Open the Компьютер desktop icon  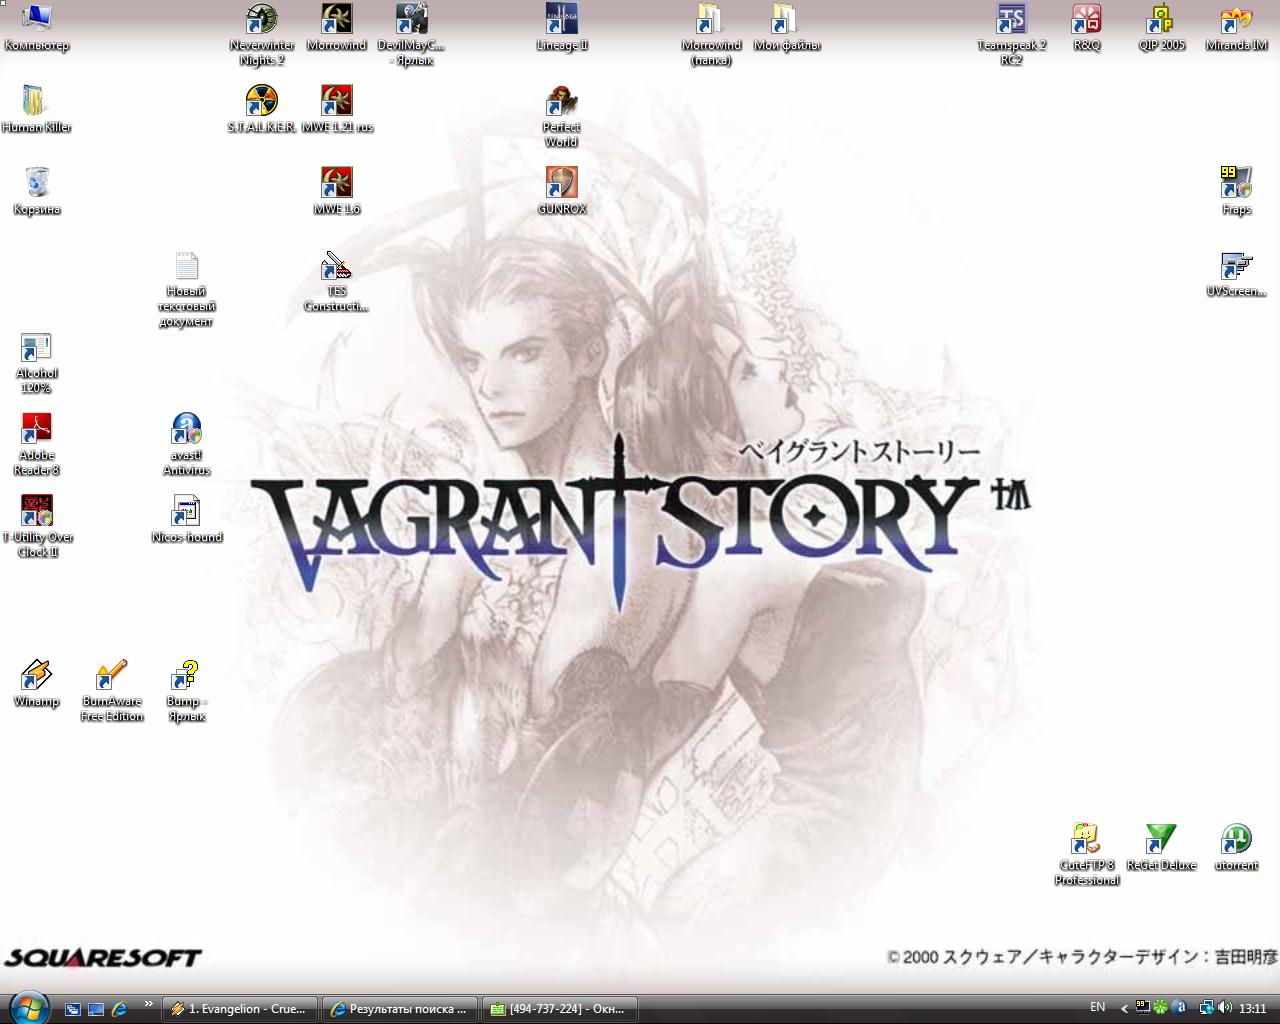[x=36, y=27]
